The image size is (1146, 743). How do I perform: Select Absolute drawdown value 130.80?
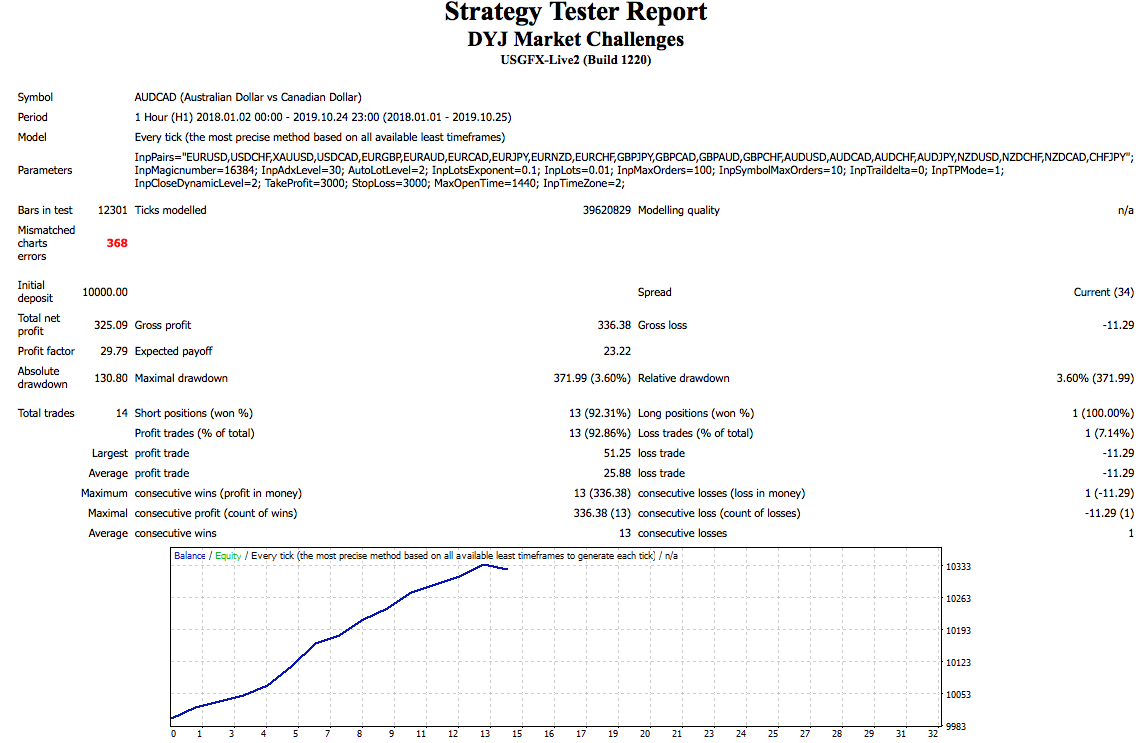(111, 378)
